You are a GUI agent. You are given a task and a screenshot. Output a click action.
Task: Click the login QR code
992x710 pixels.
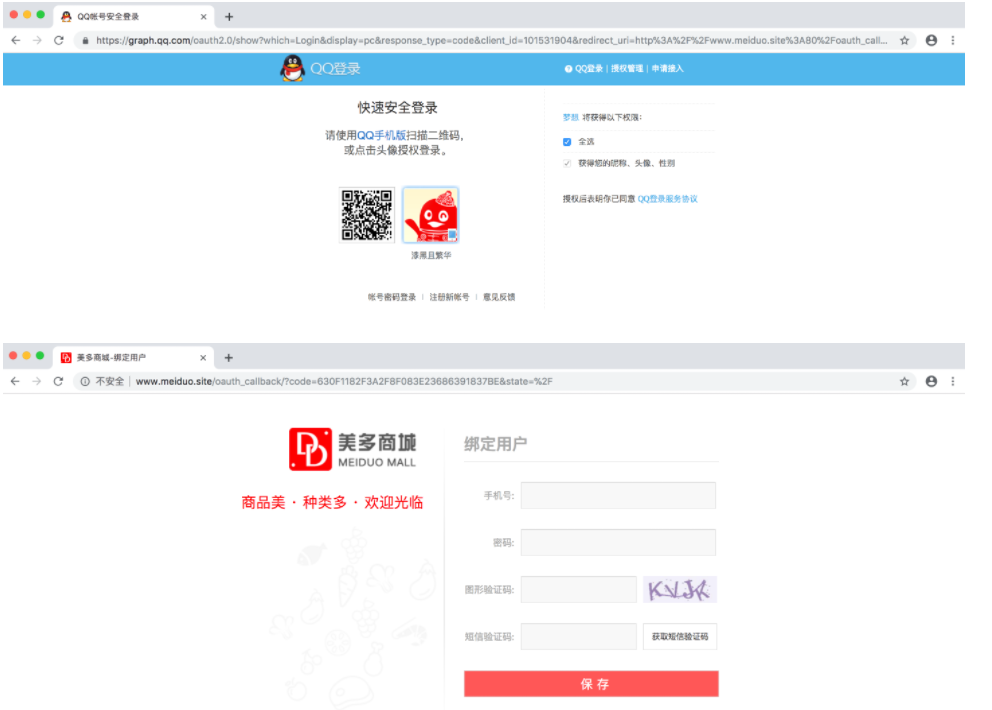click(x=367, y=215)
